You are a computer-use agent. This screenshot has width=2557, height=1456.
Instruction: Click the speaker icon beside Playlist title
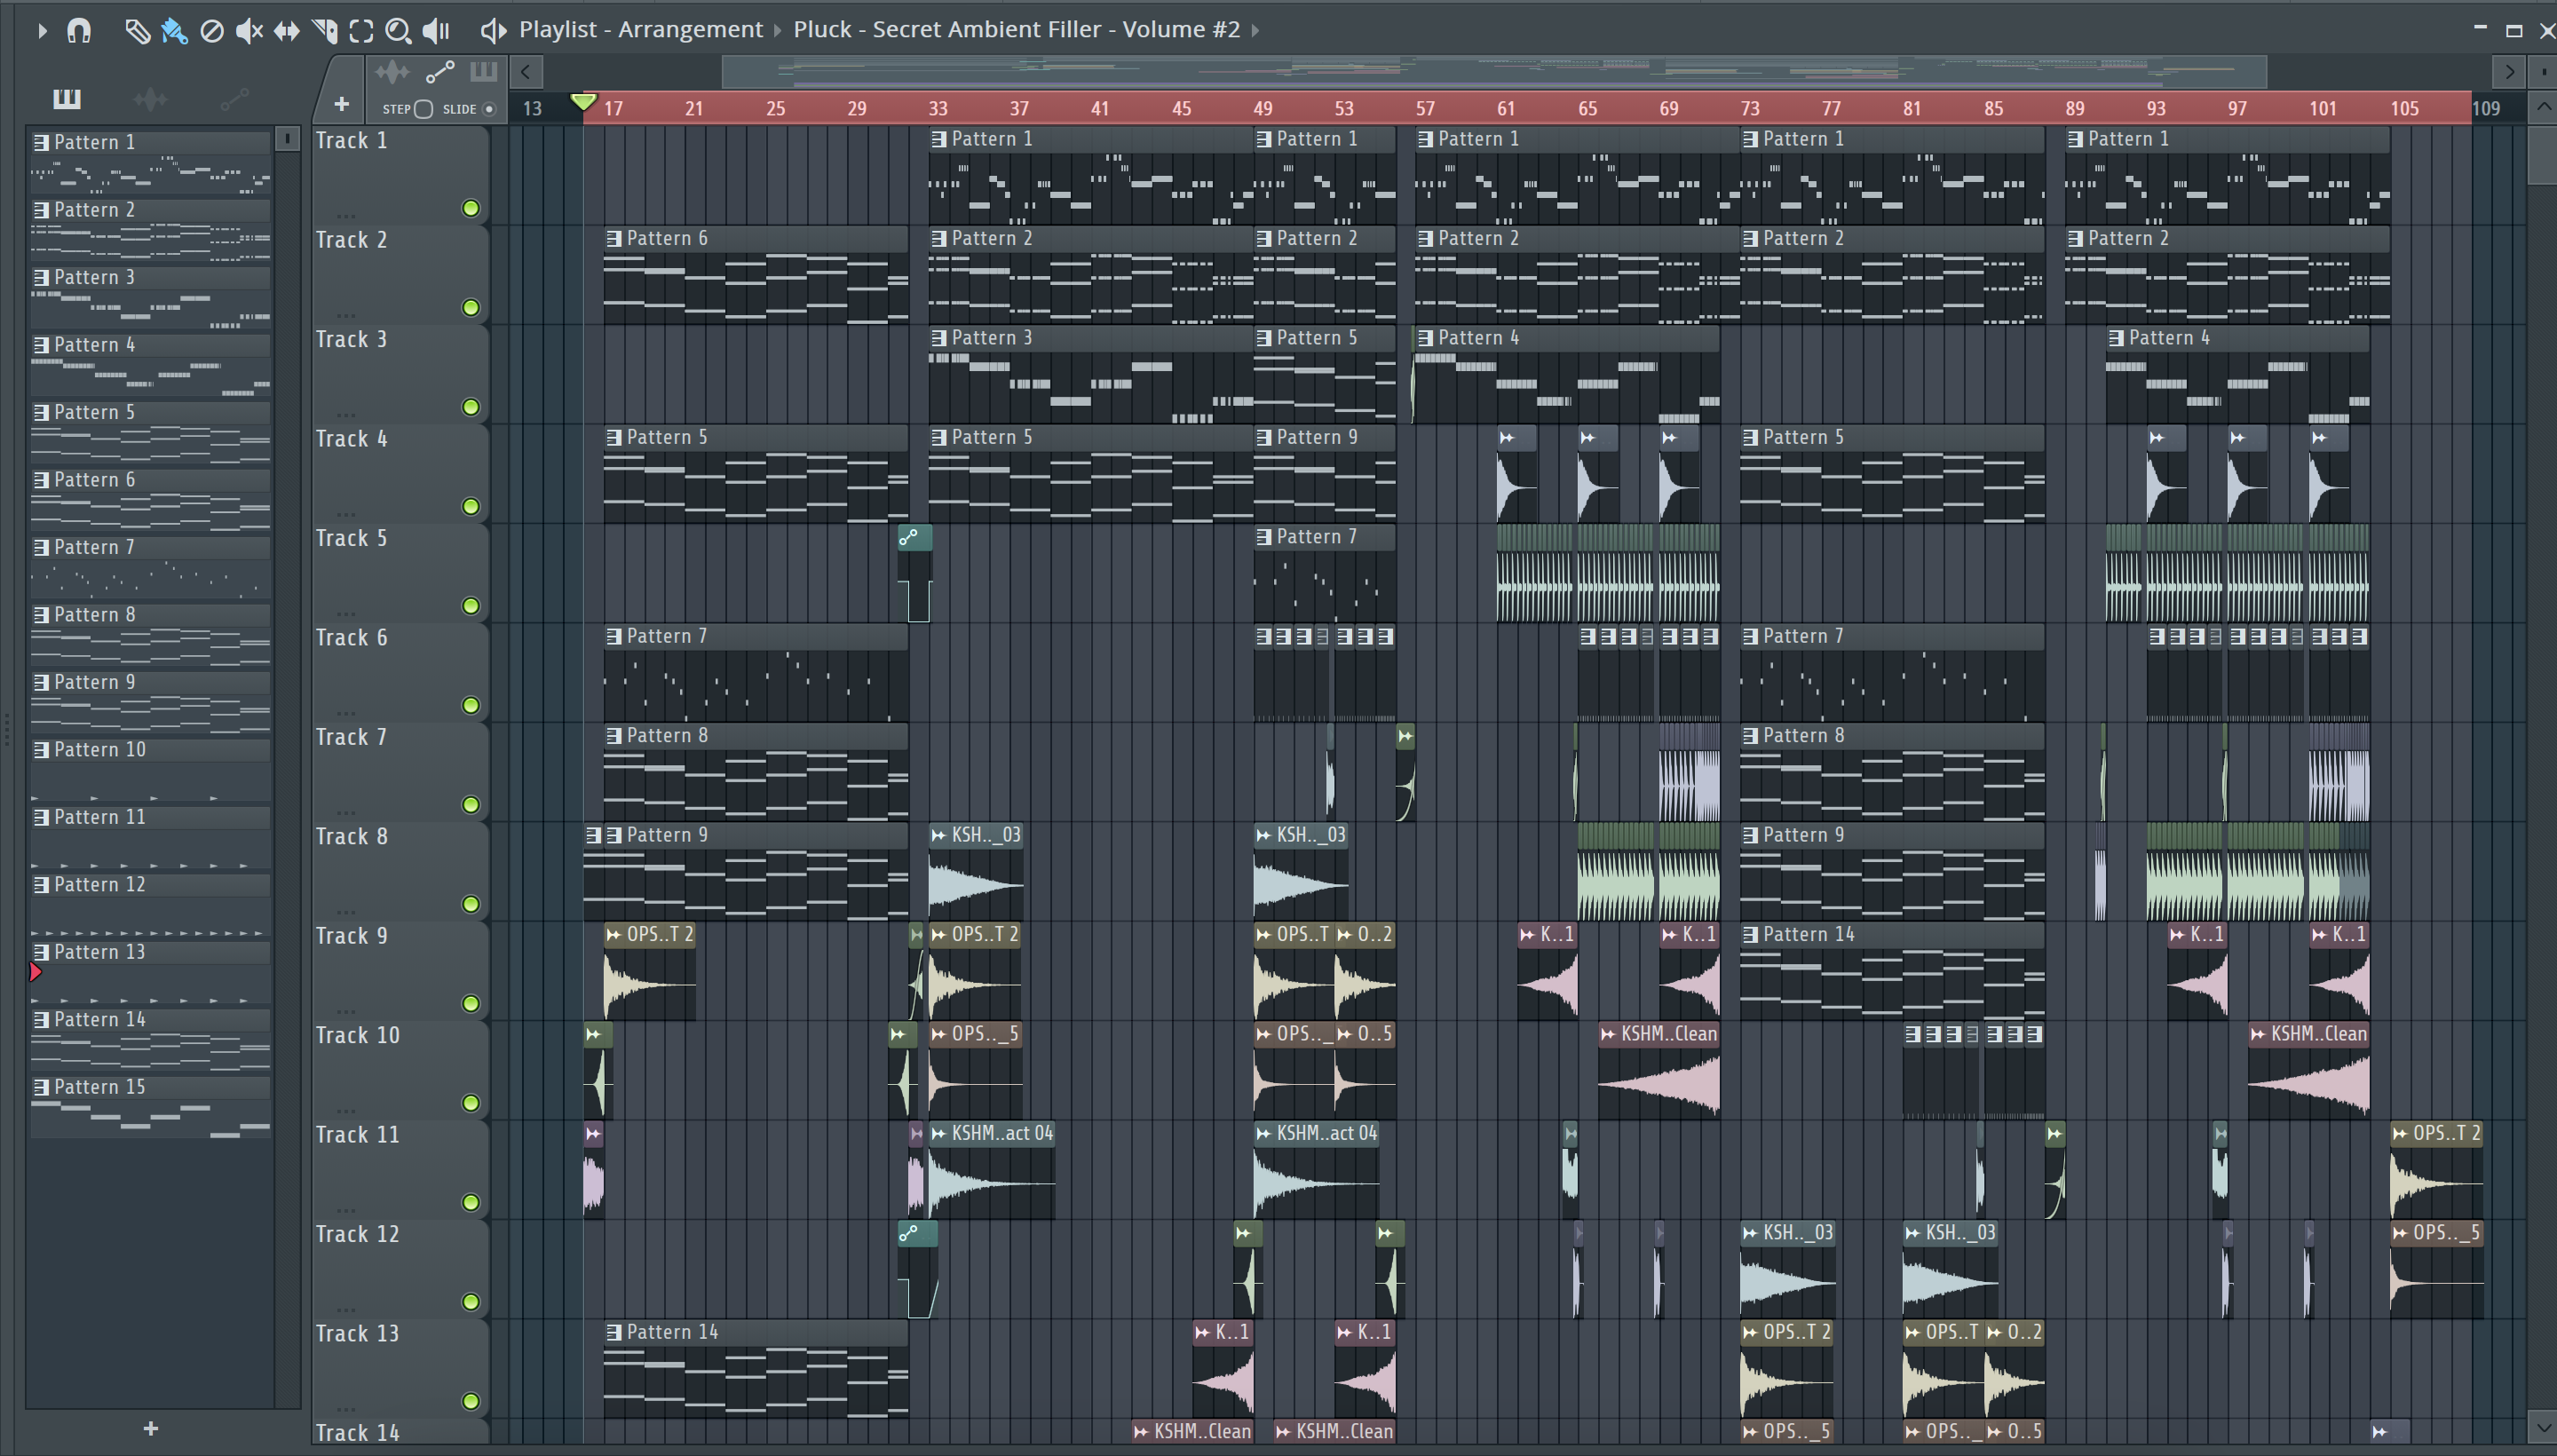492,31
